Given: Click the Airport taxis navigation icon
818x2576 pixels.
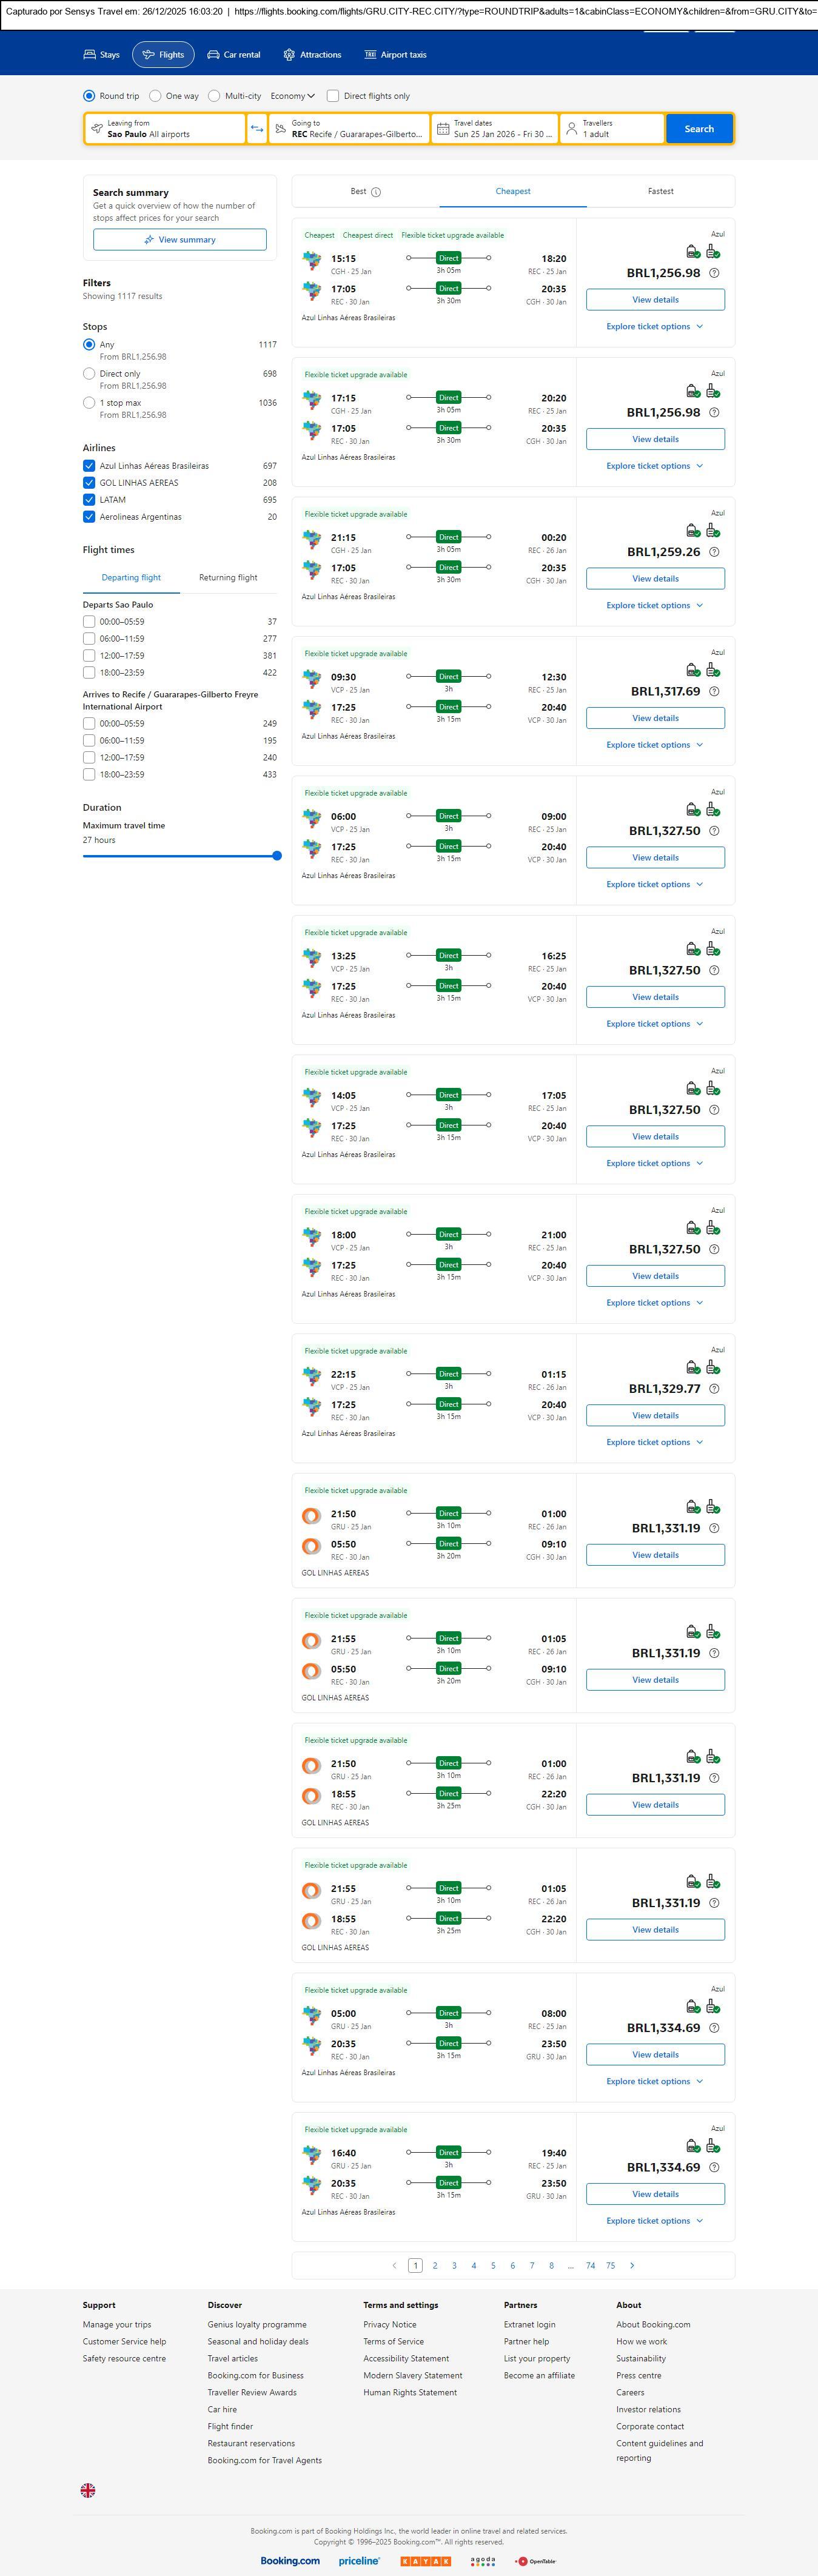Looking at the screenshot, I should click(370, 55).
